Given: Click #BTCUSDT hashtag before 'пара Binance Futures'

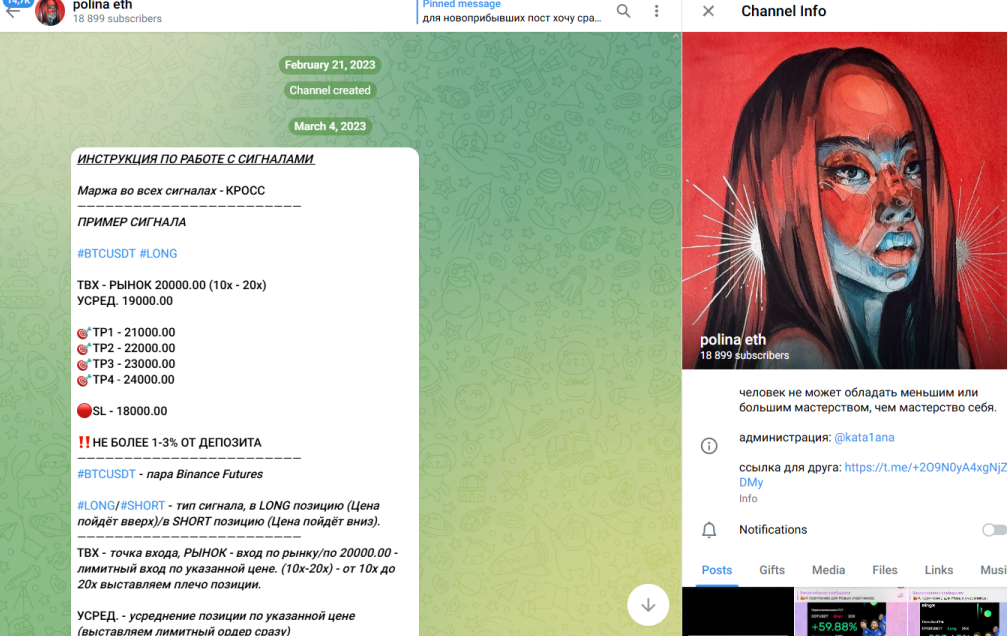Looking at the screenshot, I should click(106, 474).
